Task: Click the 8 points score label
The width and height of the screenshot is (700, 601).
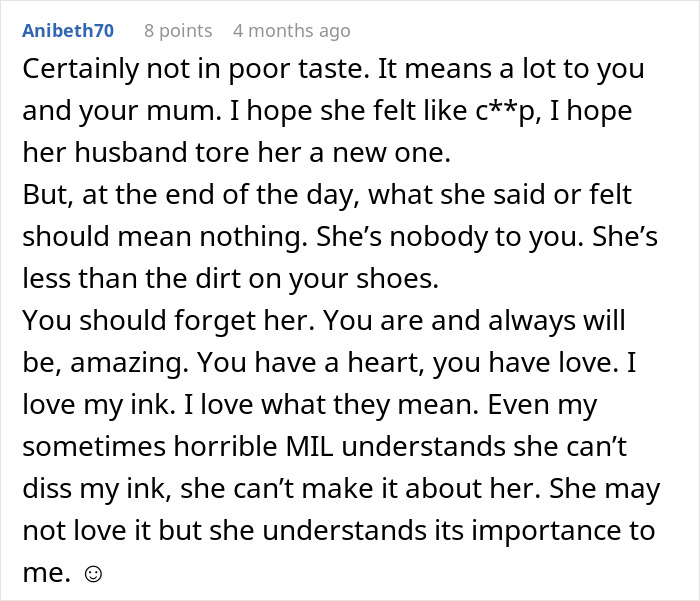Action: [178, 30]
